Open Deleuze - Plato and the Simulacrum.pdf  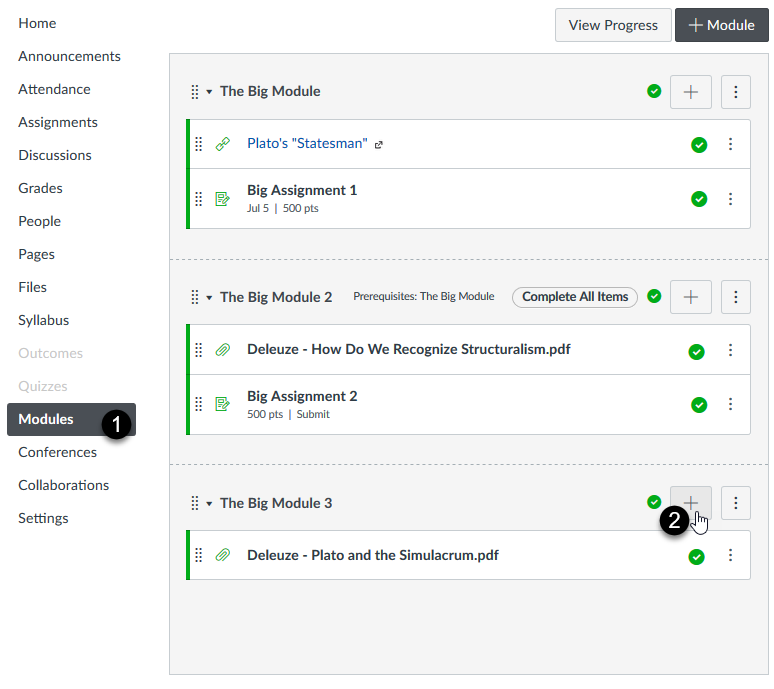373,555
